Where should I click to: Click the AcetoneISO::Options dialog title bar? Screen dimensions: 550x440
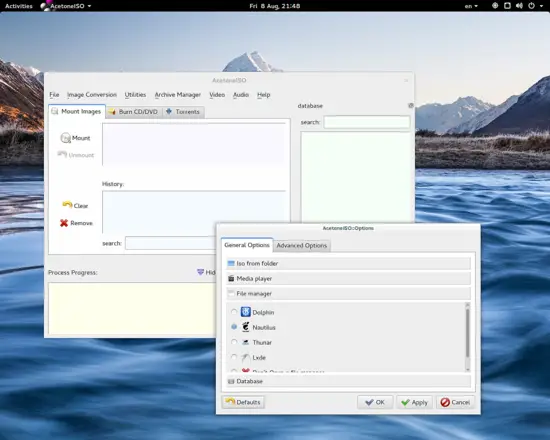(348, 228)
